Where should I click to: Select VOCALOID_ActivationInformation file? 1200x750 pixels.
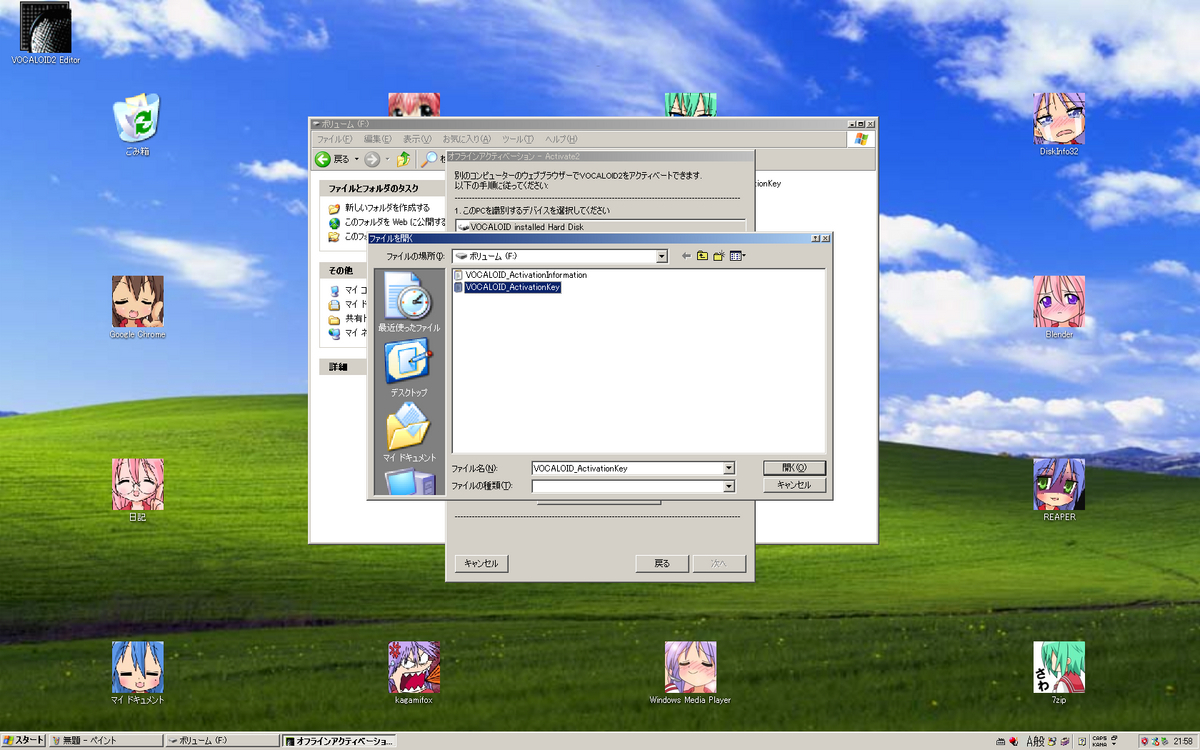coord(520,275)
